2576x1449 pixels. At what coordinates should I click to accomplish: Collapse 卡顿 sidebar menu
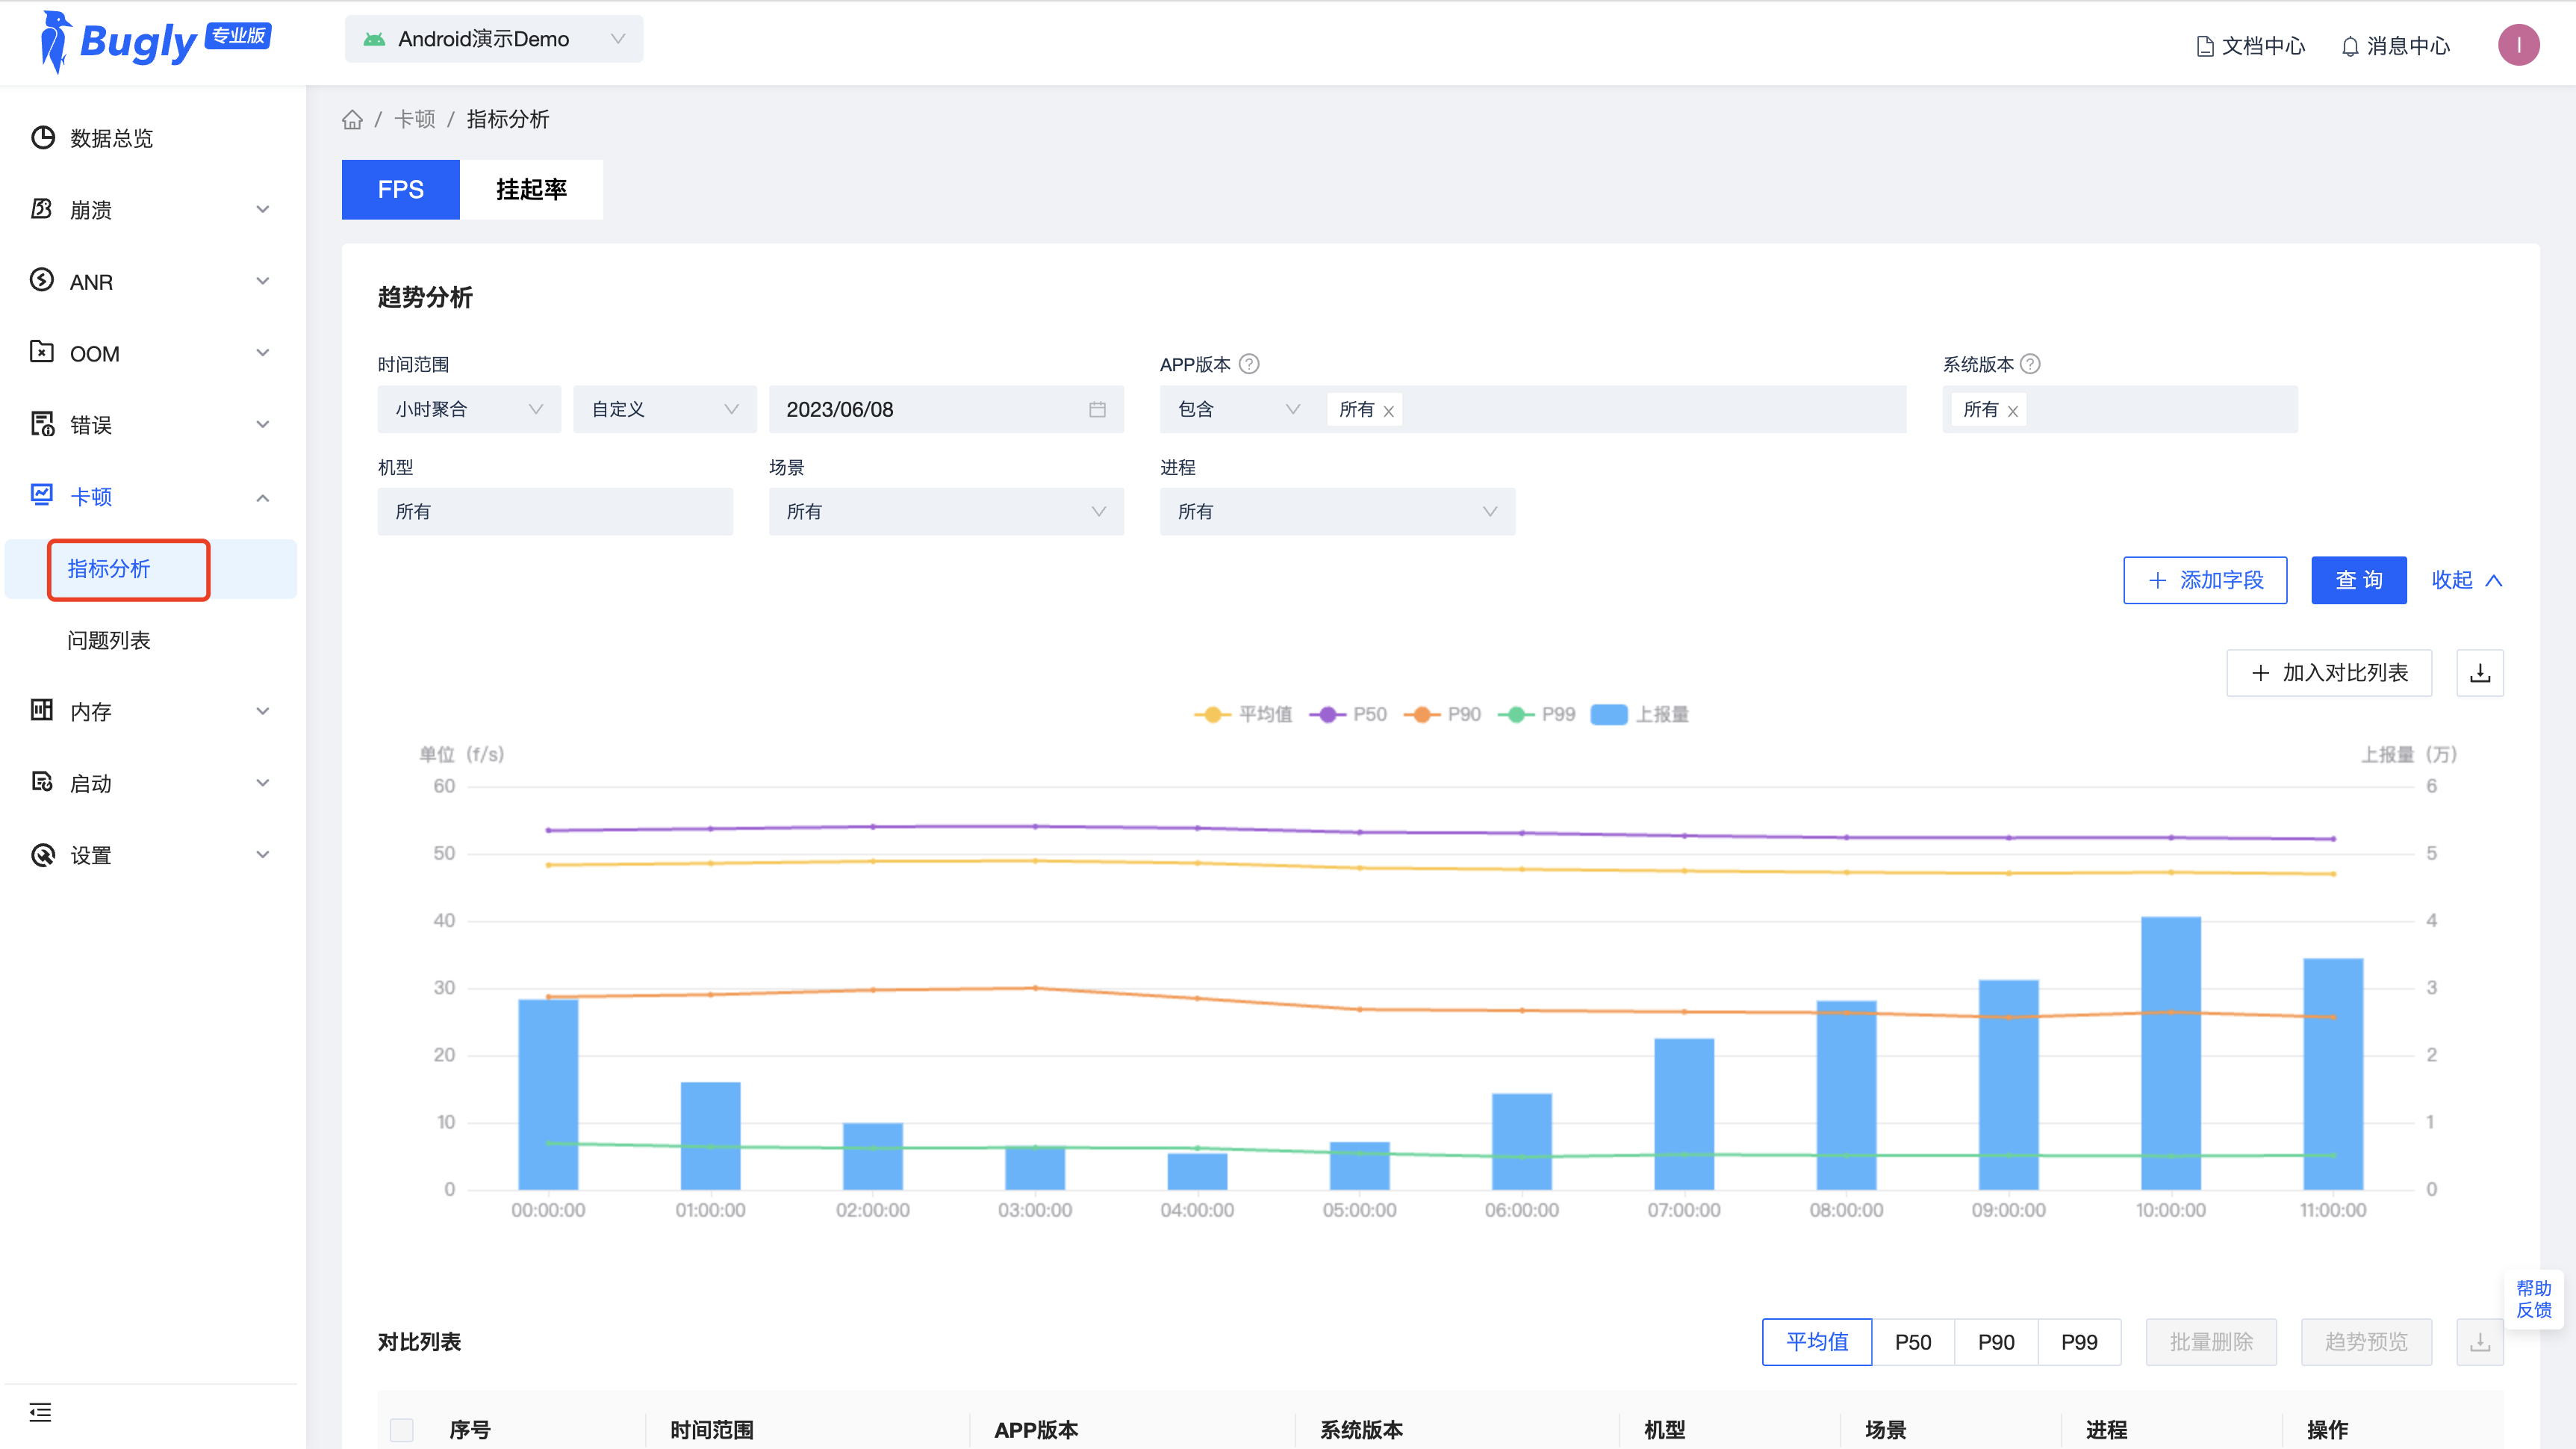(x=263, y=497)
